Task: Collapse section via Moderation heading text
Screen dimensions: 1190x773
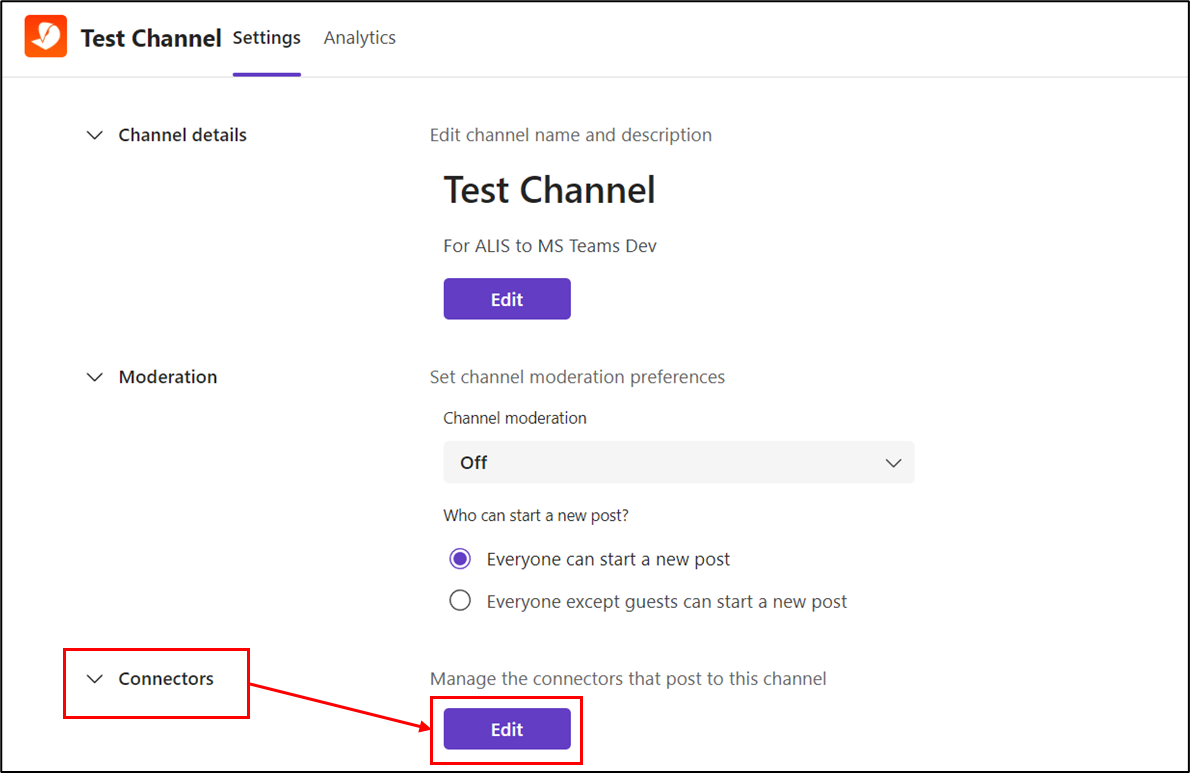Action: 168,377
